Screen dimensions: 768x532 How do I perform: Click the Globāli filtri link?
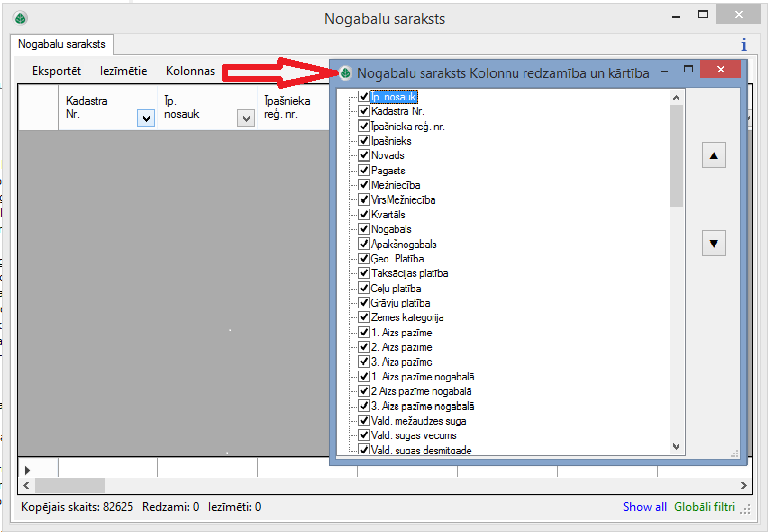pos(711,507)
